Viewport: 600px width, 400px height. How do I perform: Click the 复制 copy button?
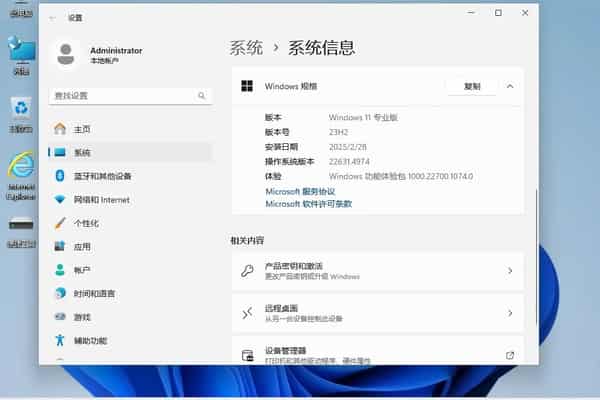(x=472, y=87)
